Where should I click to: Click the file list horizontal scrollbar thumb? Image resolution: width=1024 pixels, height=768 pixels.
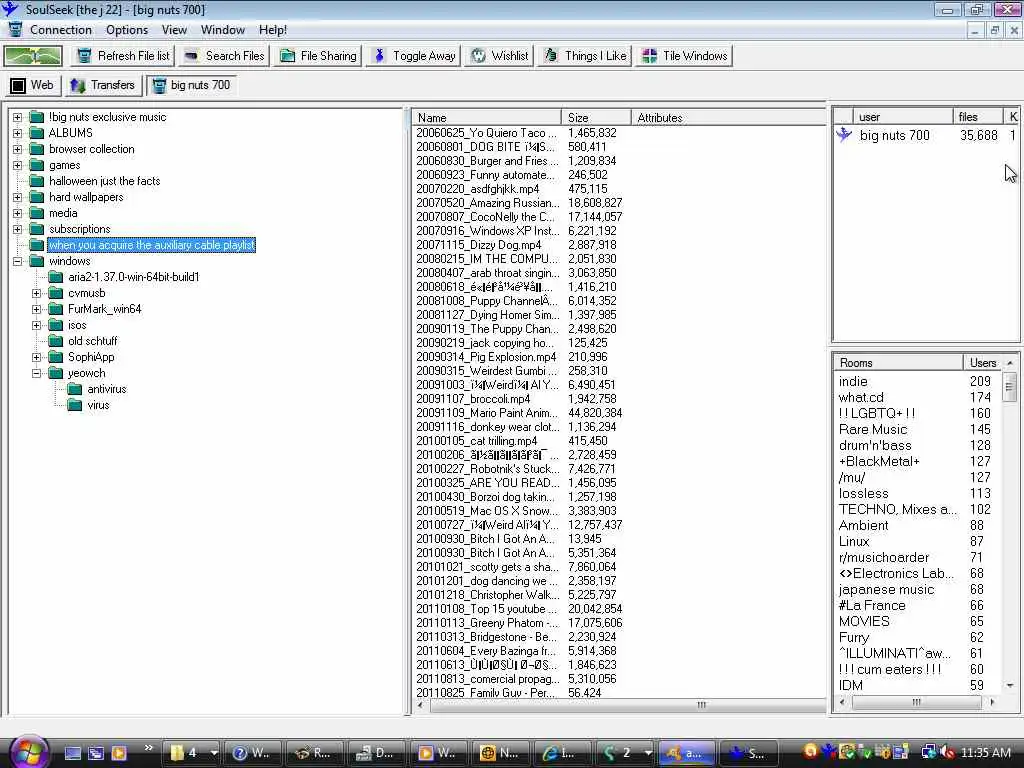pyautogui.click(x=701, y=705)
